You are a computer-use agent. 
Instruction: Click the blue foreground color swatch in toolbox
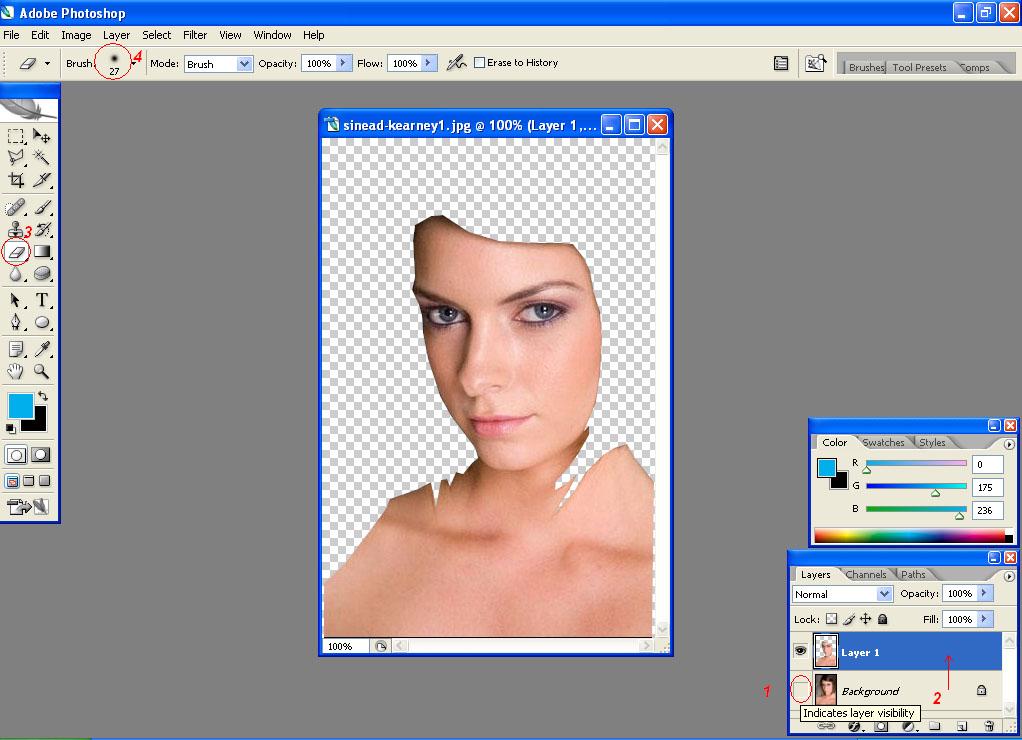coord(20,406)
